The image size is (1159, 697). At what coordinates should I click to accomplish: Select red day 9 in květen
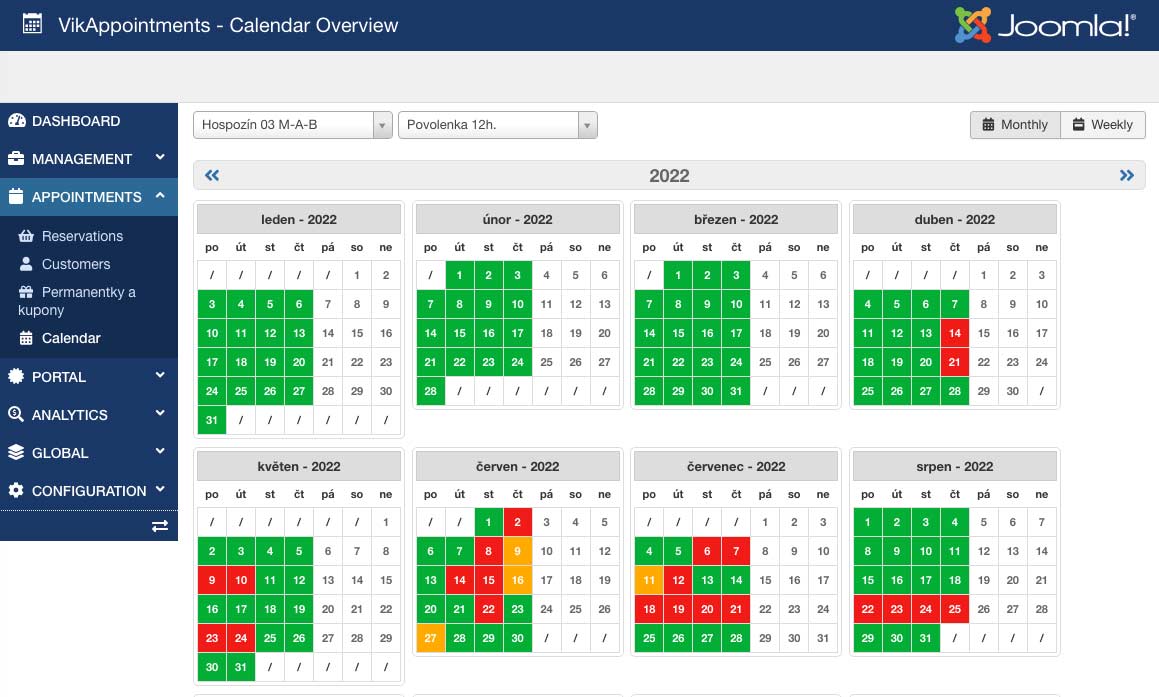coord(212,580)
